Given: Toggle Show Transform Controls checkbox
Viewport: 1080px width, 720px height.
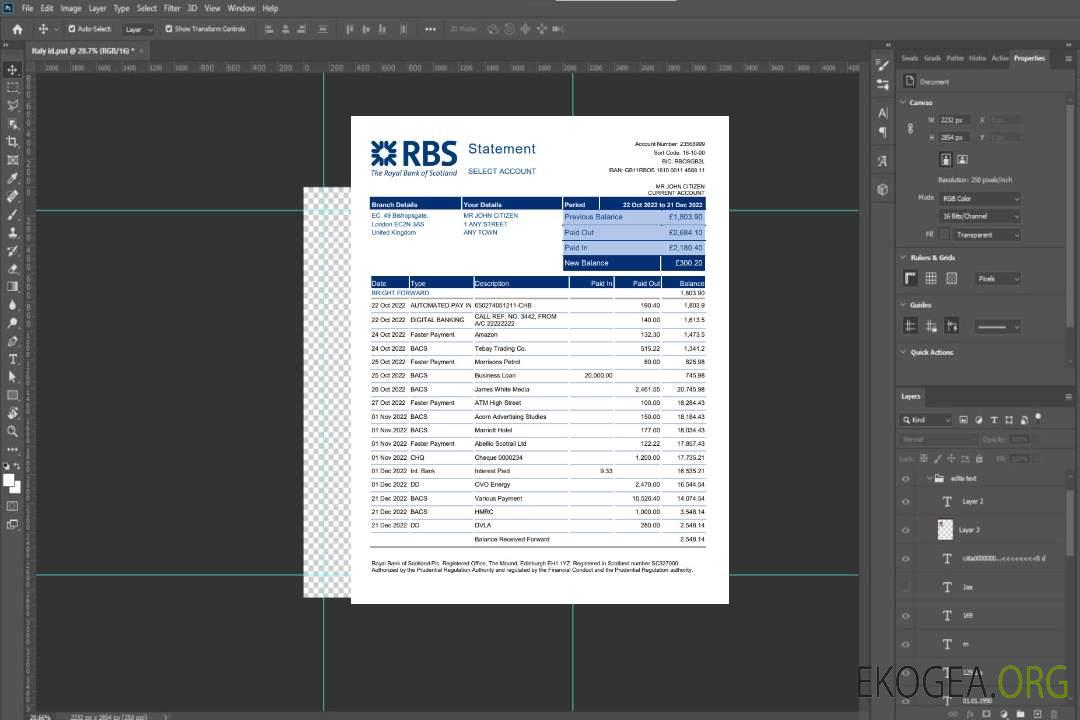Looking at the screenshot, I should (169, 29).
